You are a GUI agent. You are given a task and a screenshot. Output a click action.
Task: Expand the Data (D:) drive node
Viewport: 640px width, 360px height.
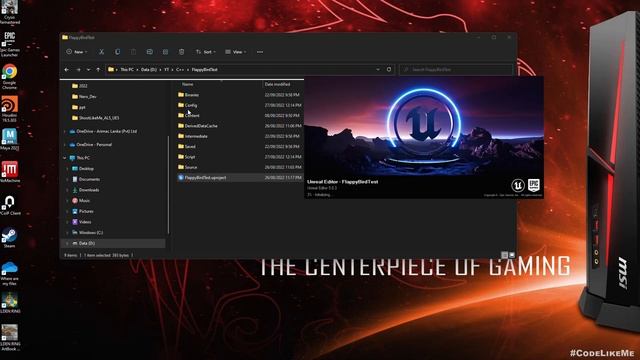pyautogui.click(x=67, y=243)
